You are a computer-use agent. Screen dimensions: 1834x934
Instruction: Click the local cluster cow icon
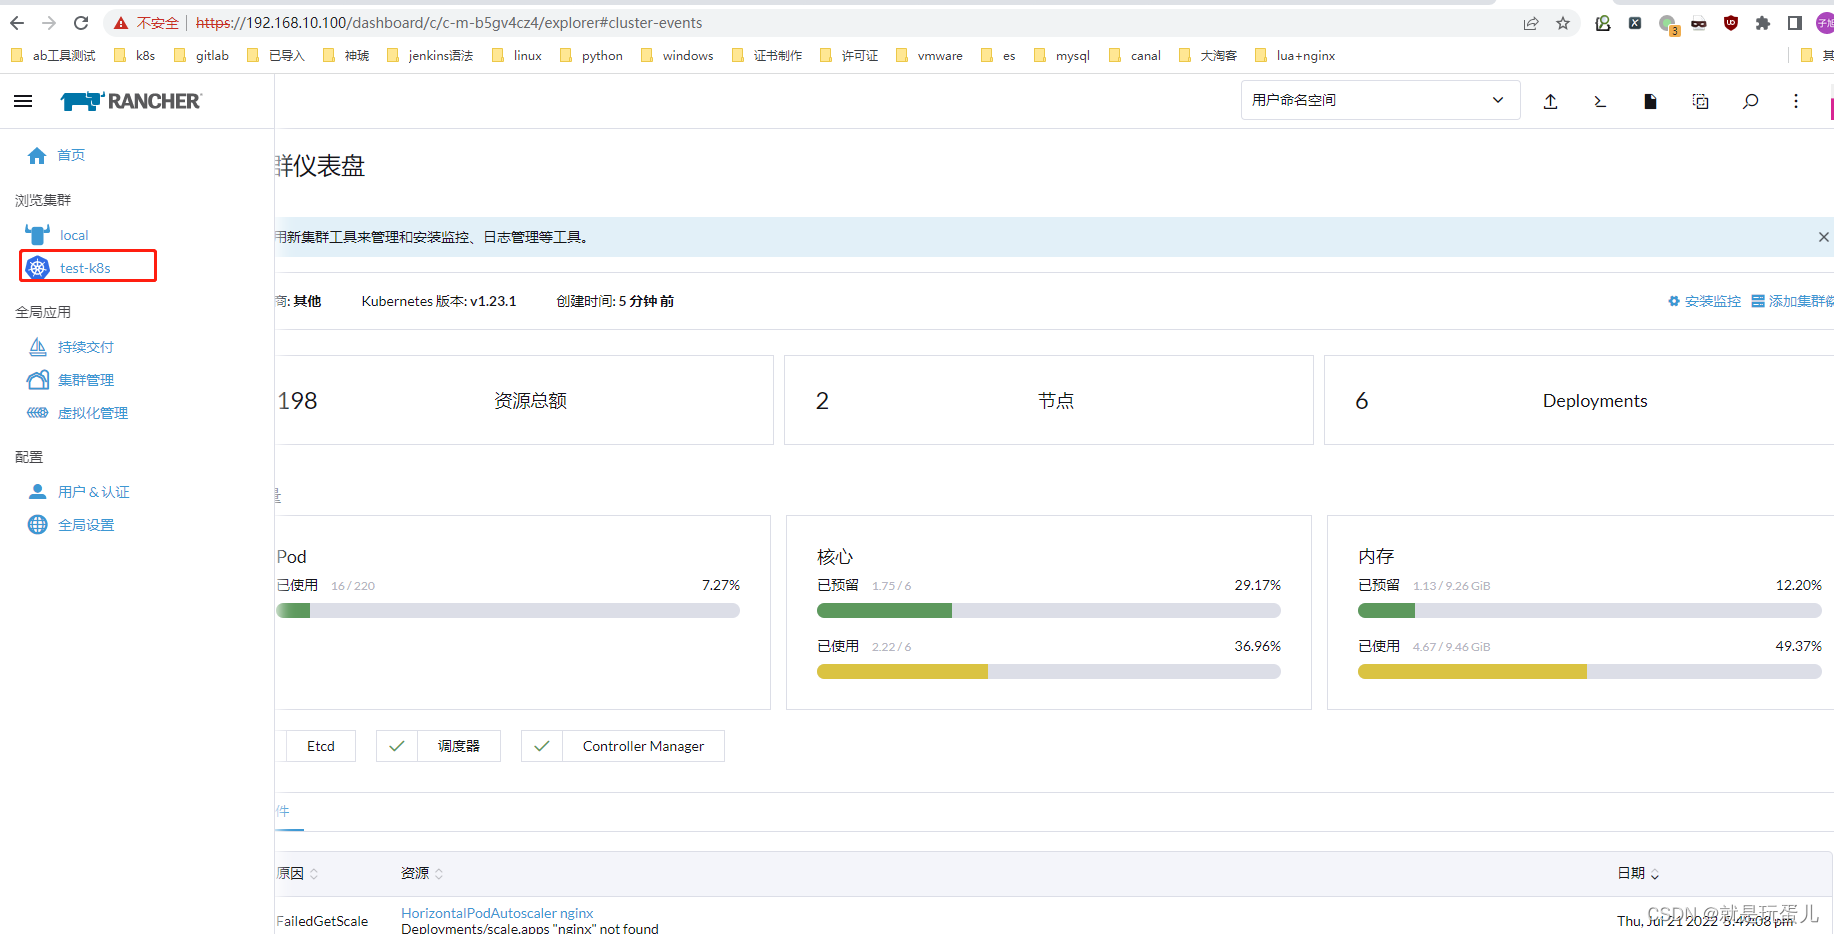tap(37, 235)
